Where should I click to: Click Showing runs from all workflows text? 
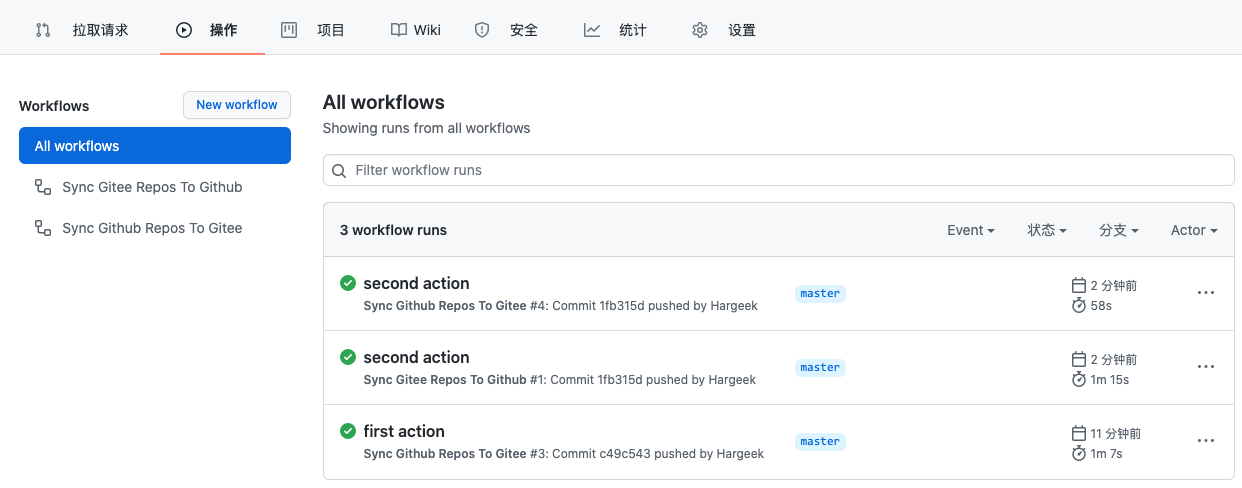[x=427, y=128]
